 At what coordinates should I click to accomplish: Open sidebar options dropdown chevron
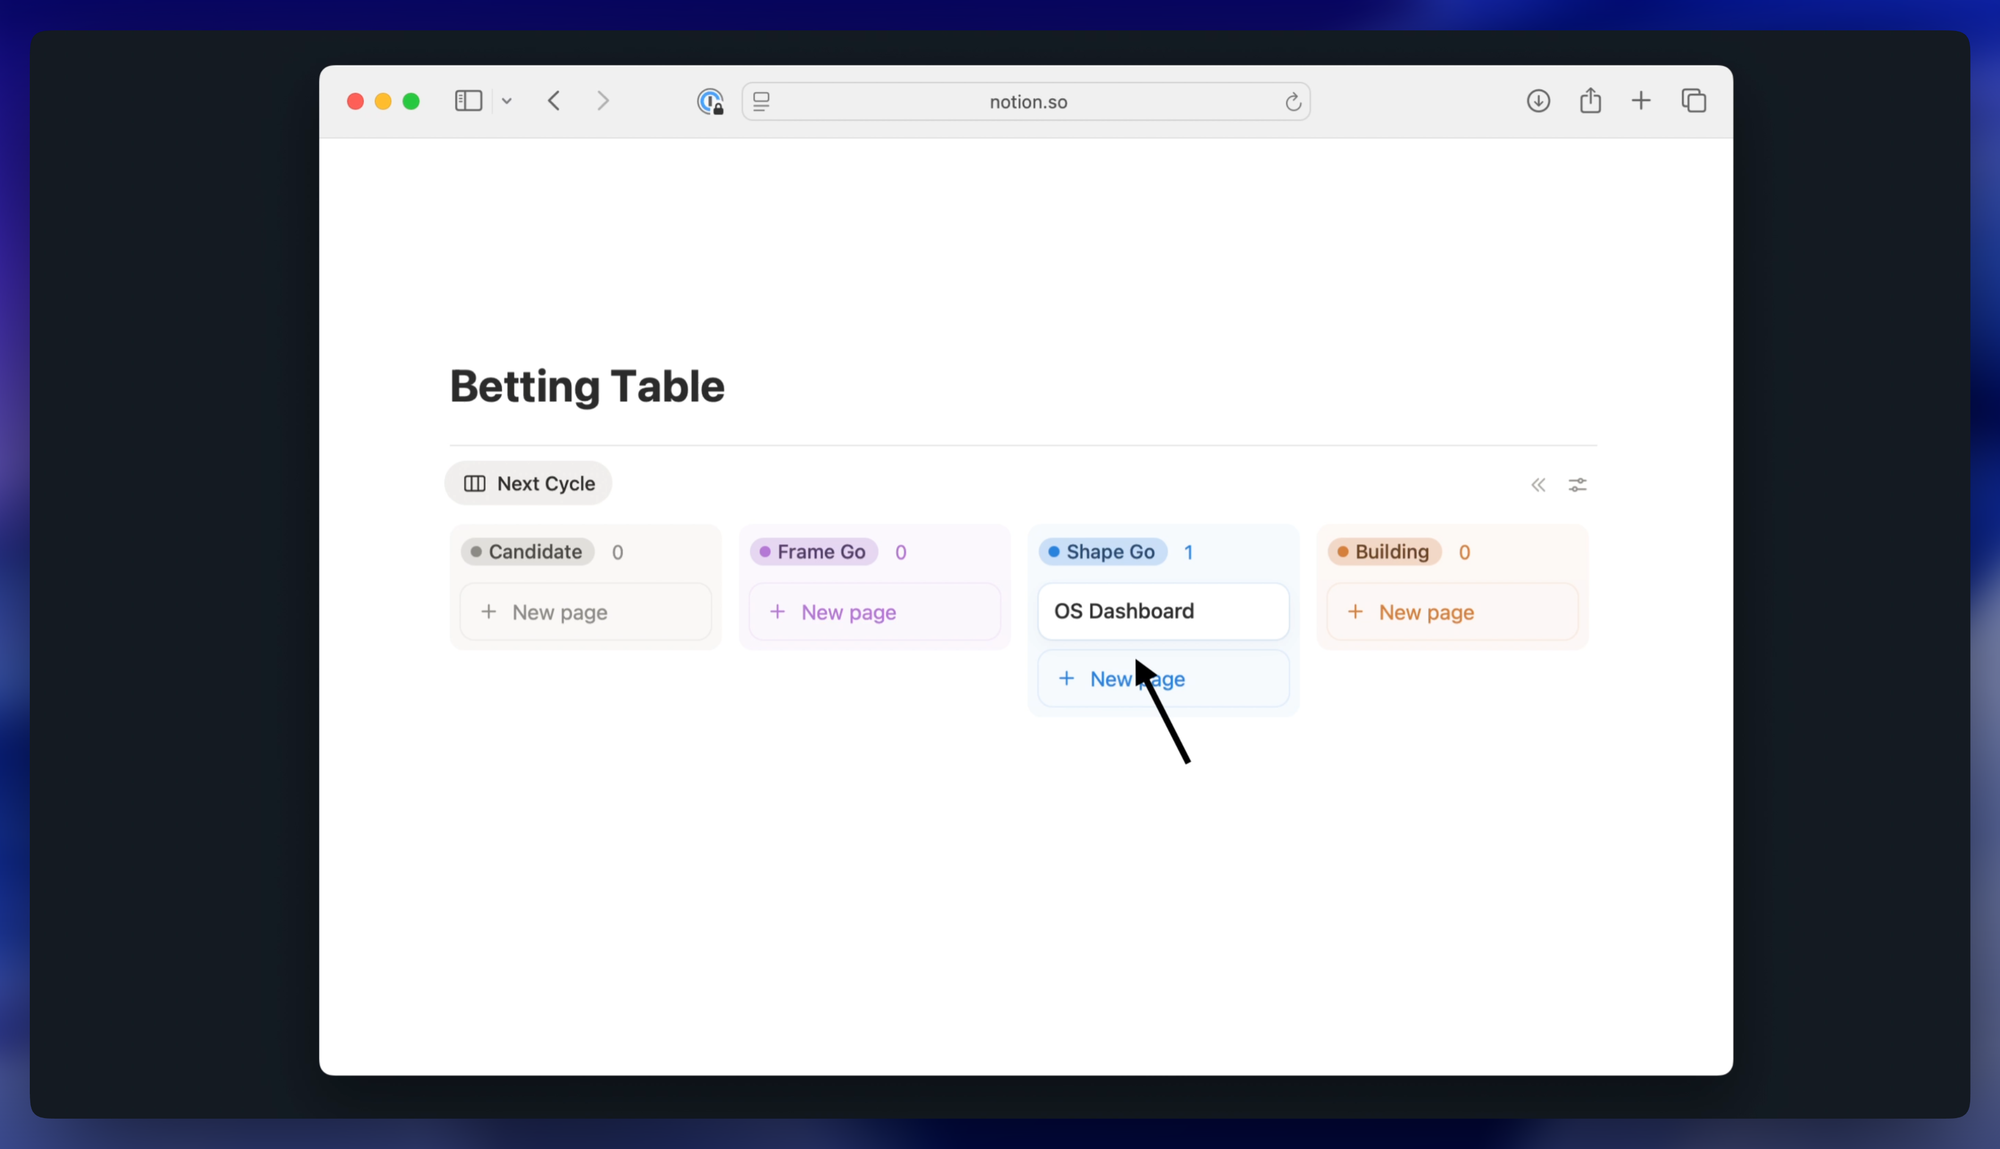[507, 102]
